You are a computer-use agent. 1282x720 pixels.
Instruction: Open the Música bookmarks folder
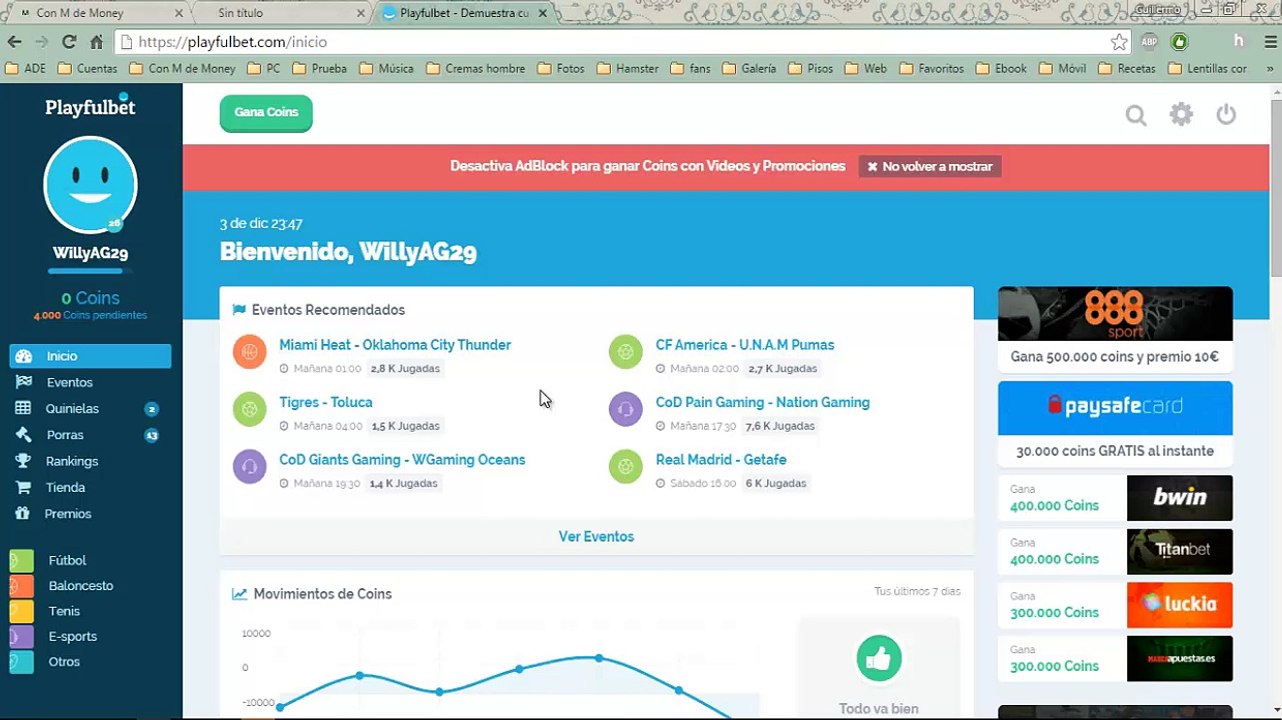[x=387, y=69]
